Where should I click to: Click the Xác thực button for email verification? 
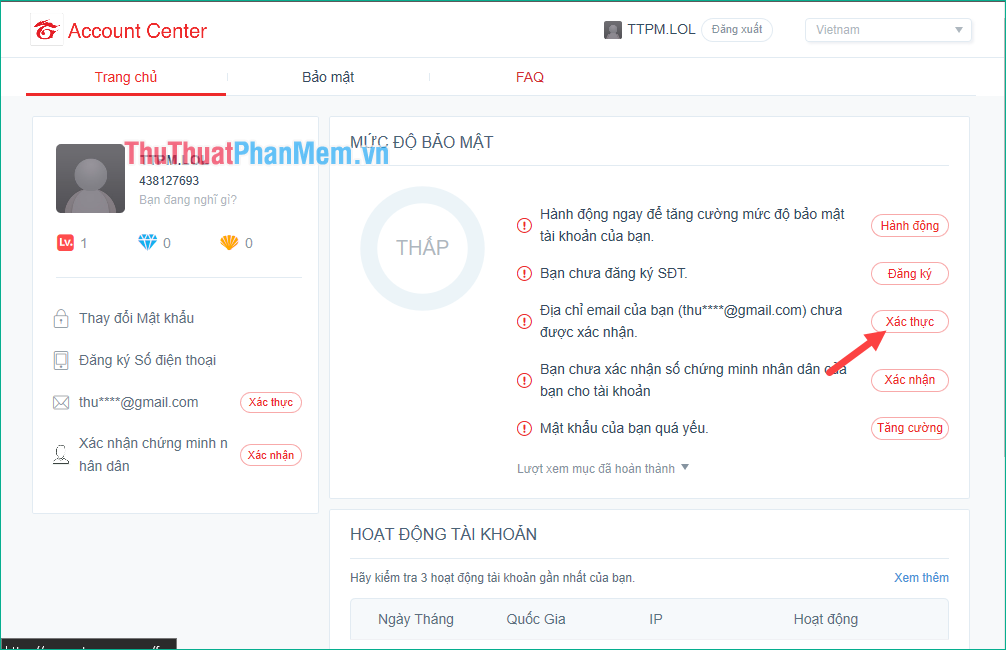click(x=909, y=321)
